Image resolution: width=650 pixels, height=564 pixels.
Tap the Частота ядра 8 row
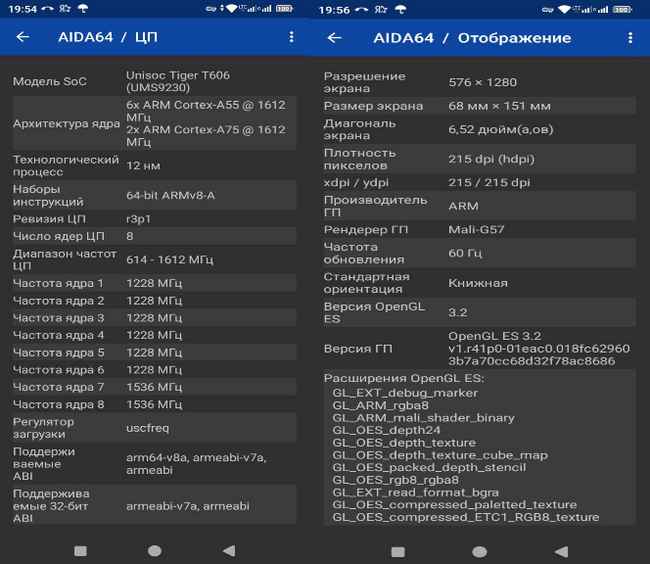pyautogui.click(x=155, y=404)
